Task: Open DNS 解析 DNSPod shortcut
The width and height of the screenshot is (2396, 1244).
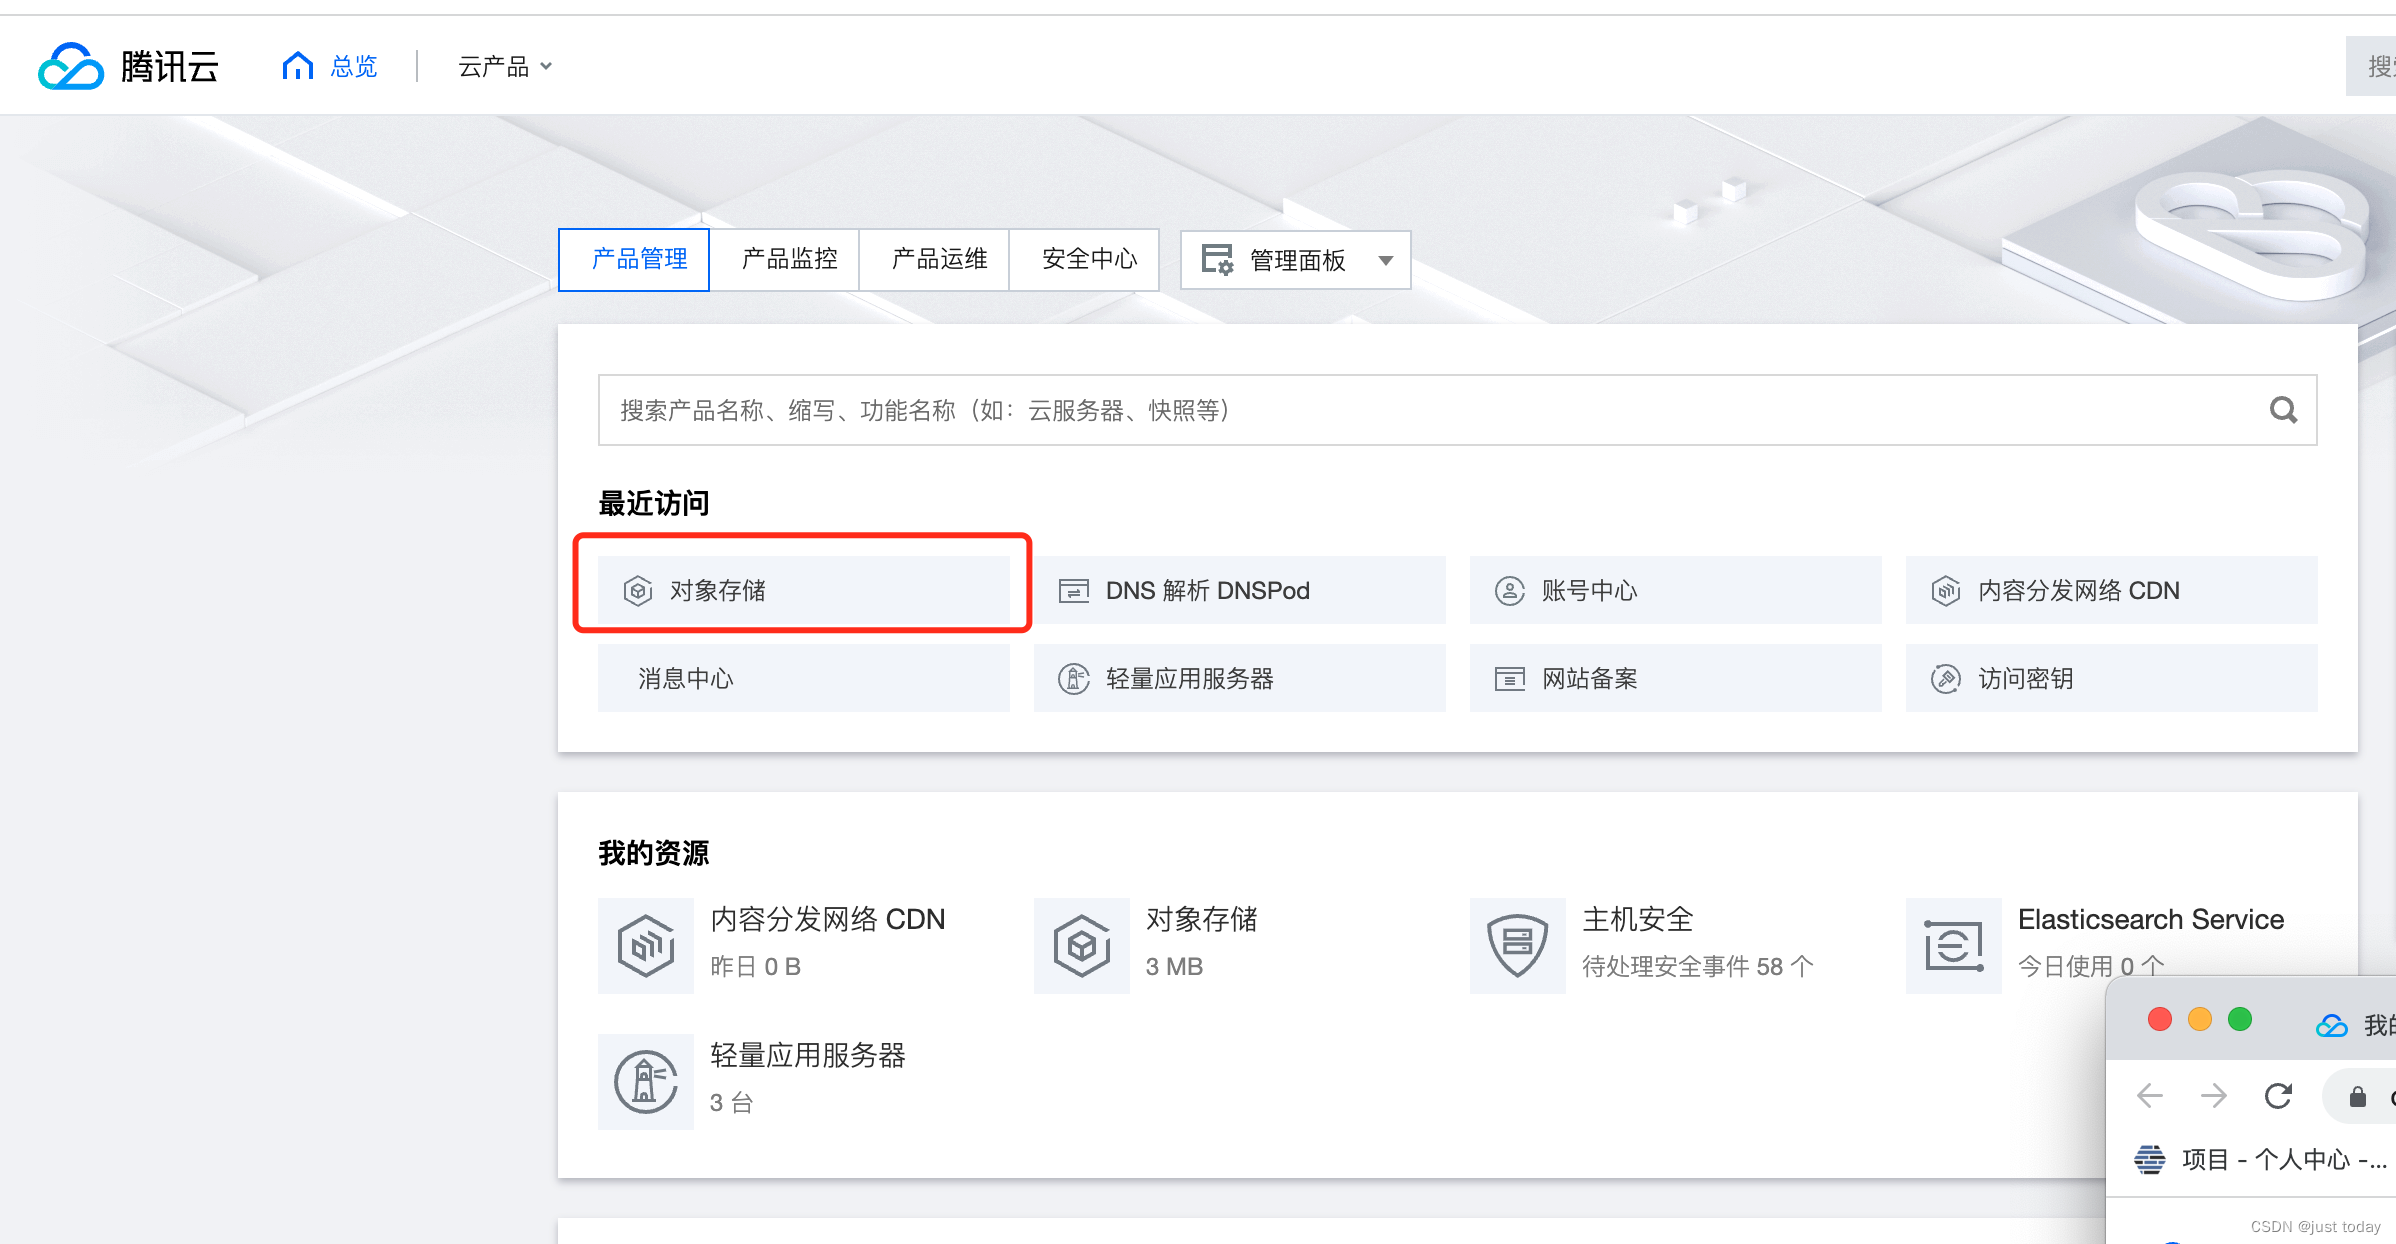Action: pos(1240,590)
